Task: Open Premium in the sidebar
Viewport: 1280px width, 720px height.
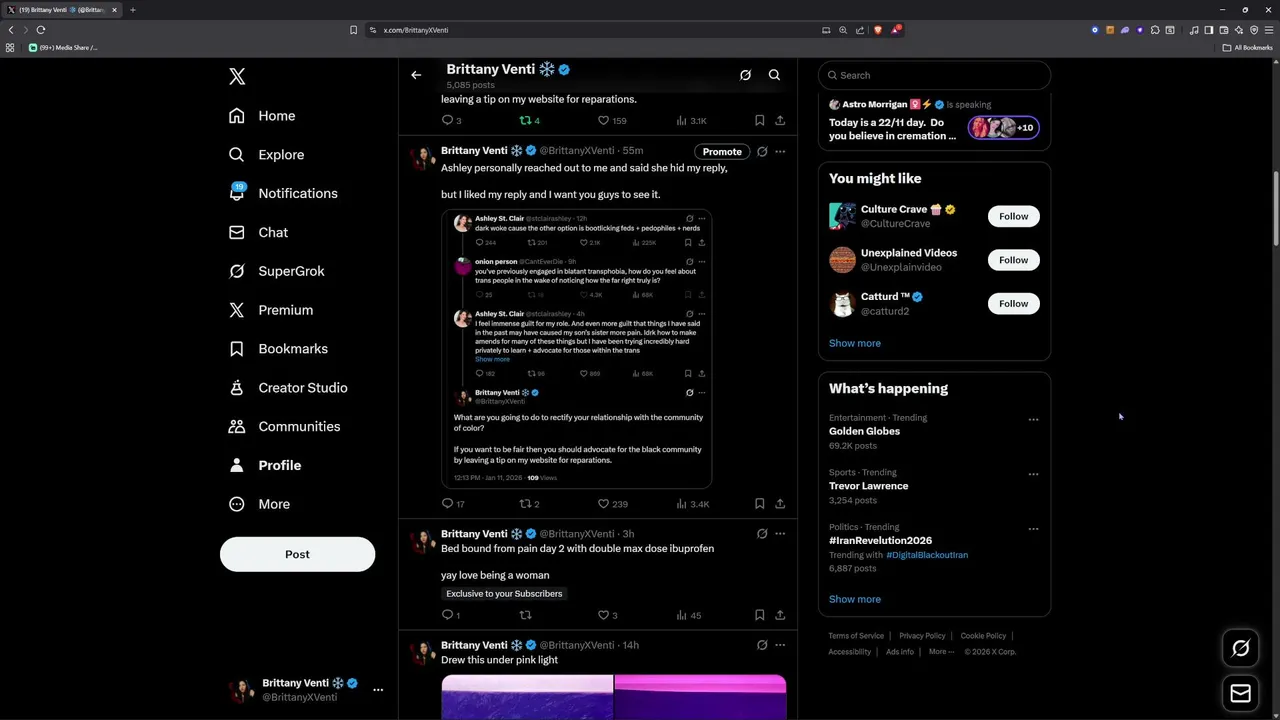Action: pyautogui.click(x=271, y=310)
